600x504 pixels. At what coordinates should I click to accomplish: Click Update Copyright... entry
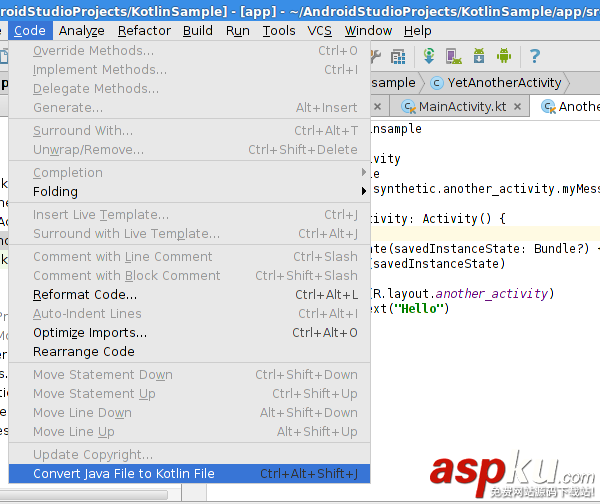pyautogui.click(x=189, y=455)
